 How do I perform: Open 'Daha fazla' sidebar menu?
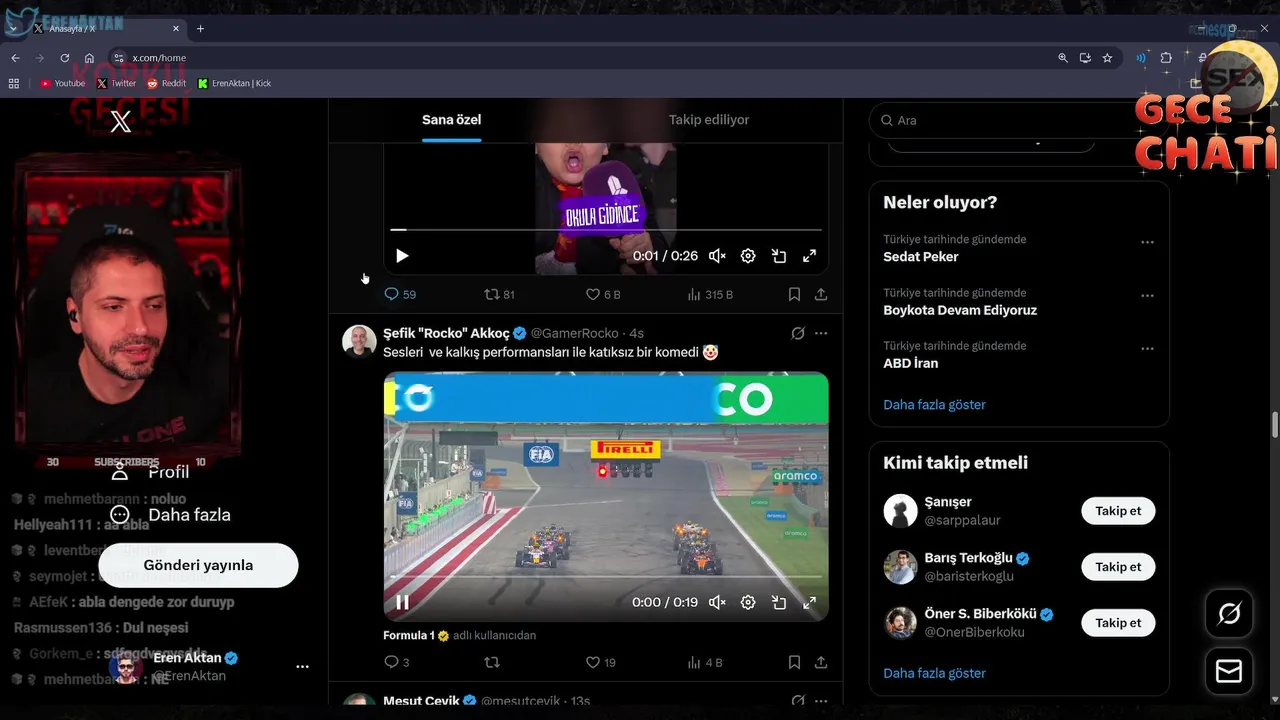tap(170, 515)
